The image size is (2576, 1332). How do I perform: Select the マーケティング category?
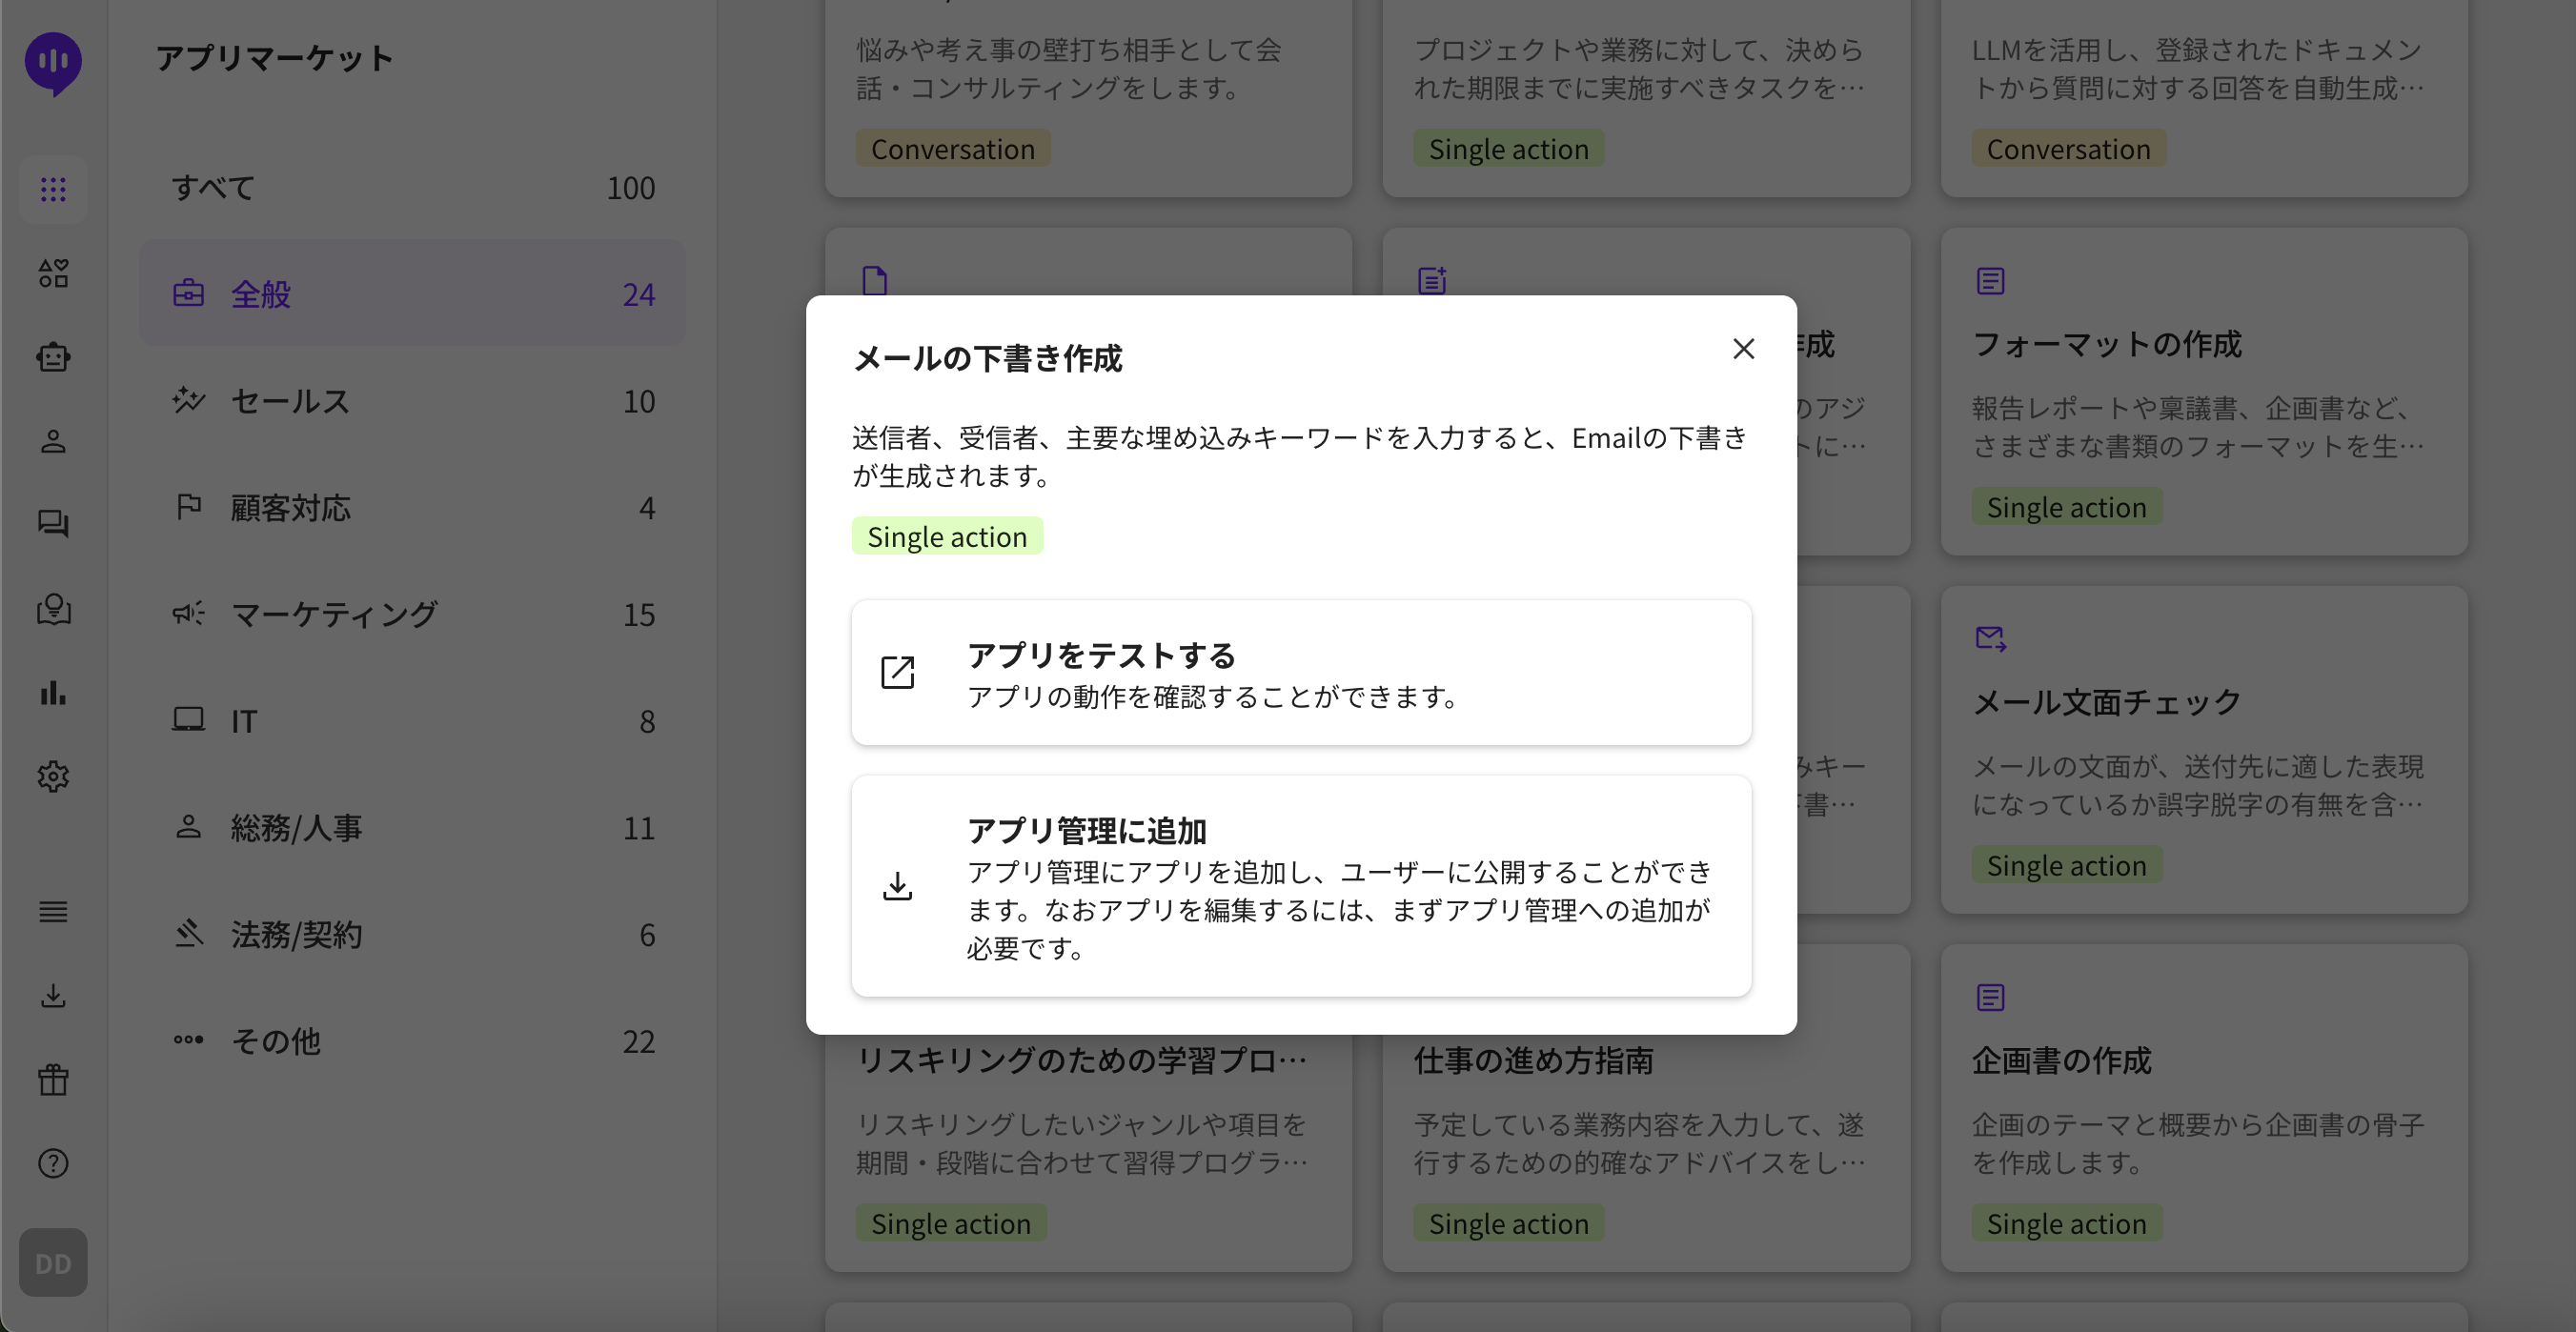click(x=412, y=614)
